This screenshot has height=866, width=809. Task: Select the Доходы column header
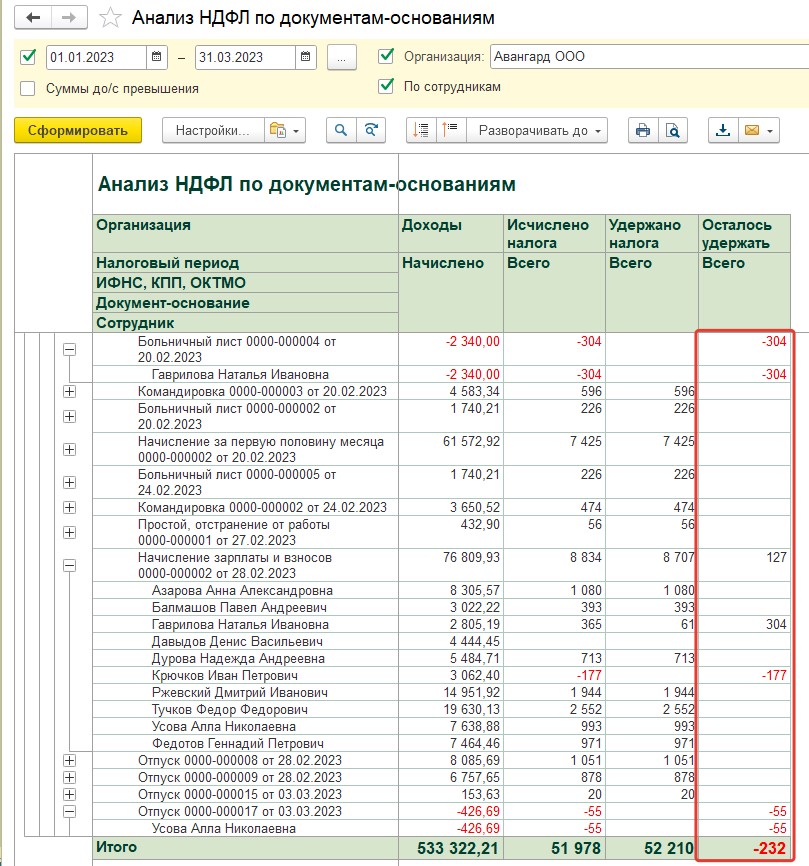pos(451,234)
